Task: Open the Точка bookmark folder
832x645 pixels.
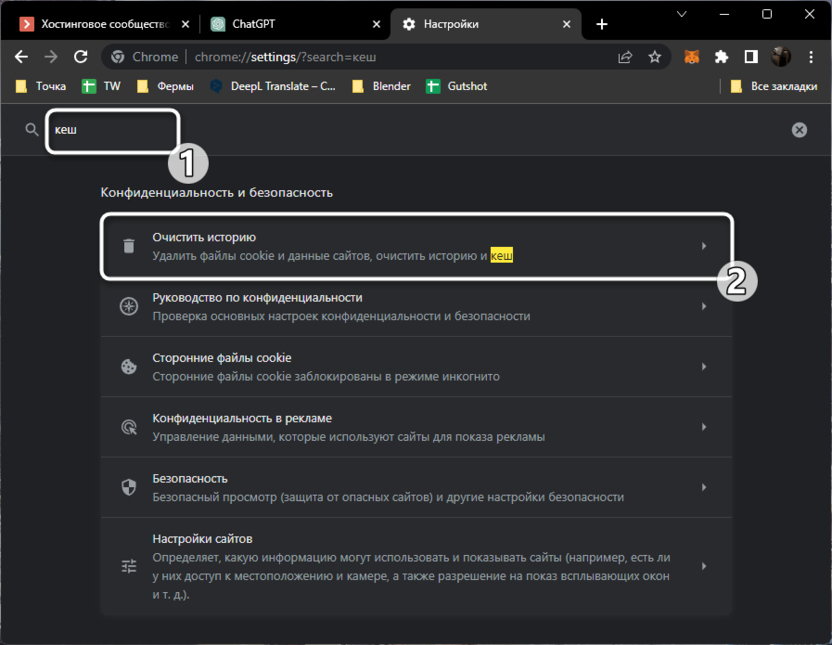Action: point(41,86)
